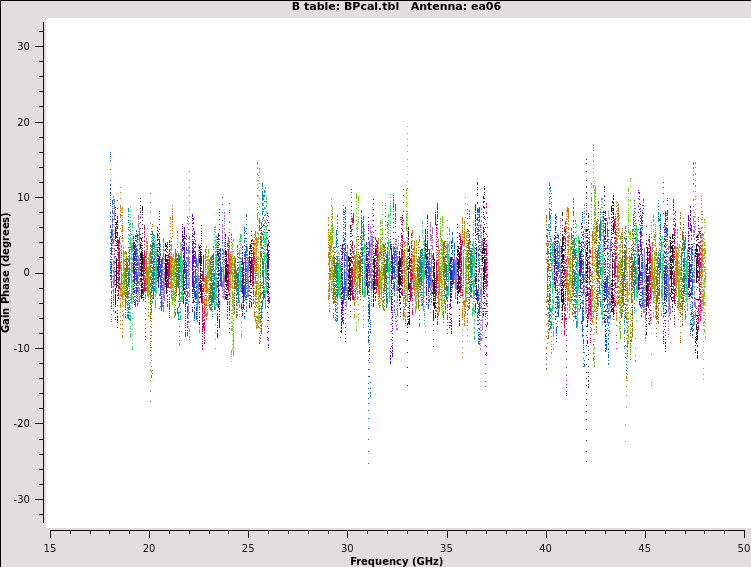The height and width of the screenshot is (567, 751).
Task: Click the x-axis tick label 25
Action: click(248, 548)
